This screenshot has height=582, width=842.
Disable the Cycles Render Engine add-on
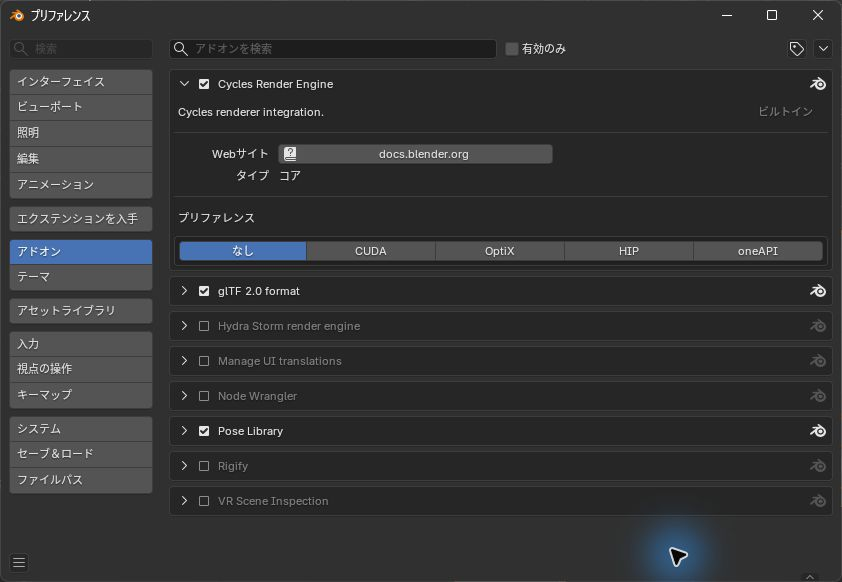click(x=204, y=84)
